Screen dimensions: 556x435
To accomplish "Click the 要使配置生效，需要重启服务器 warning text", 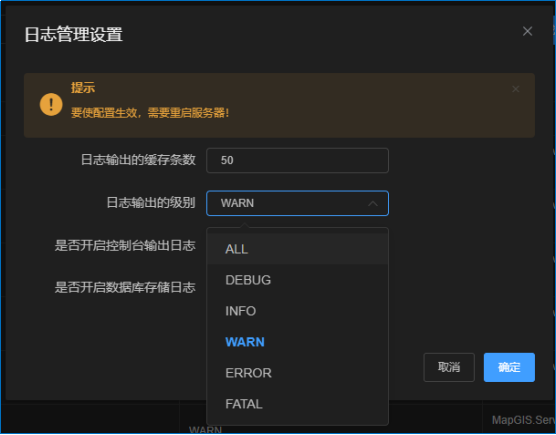I will pyautogui.click(x=150, y=113).
